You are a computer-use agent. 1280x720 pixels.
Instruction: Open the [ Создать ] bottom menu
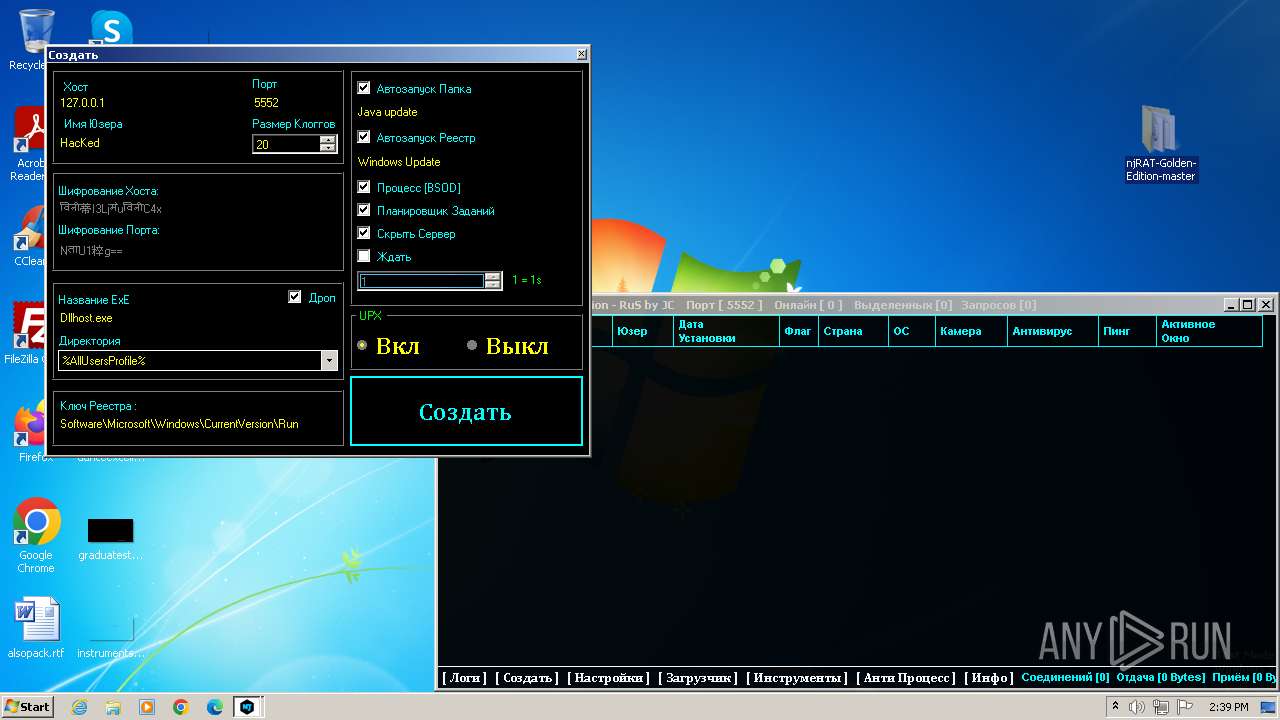coord(527,678)
